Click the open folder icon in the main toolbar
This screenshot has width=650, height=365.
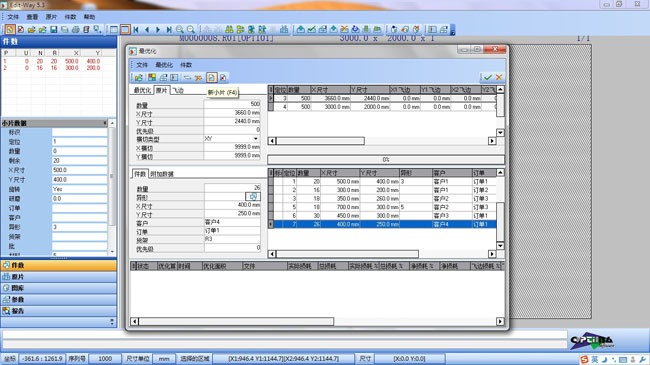[x=32, y=29]
